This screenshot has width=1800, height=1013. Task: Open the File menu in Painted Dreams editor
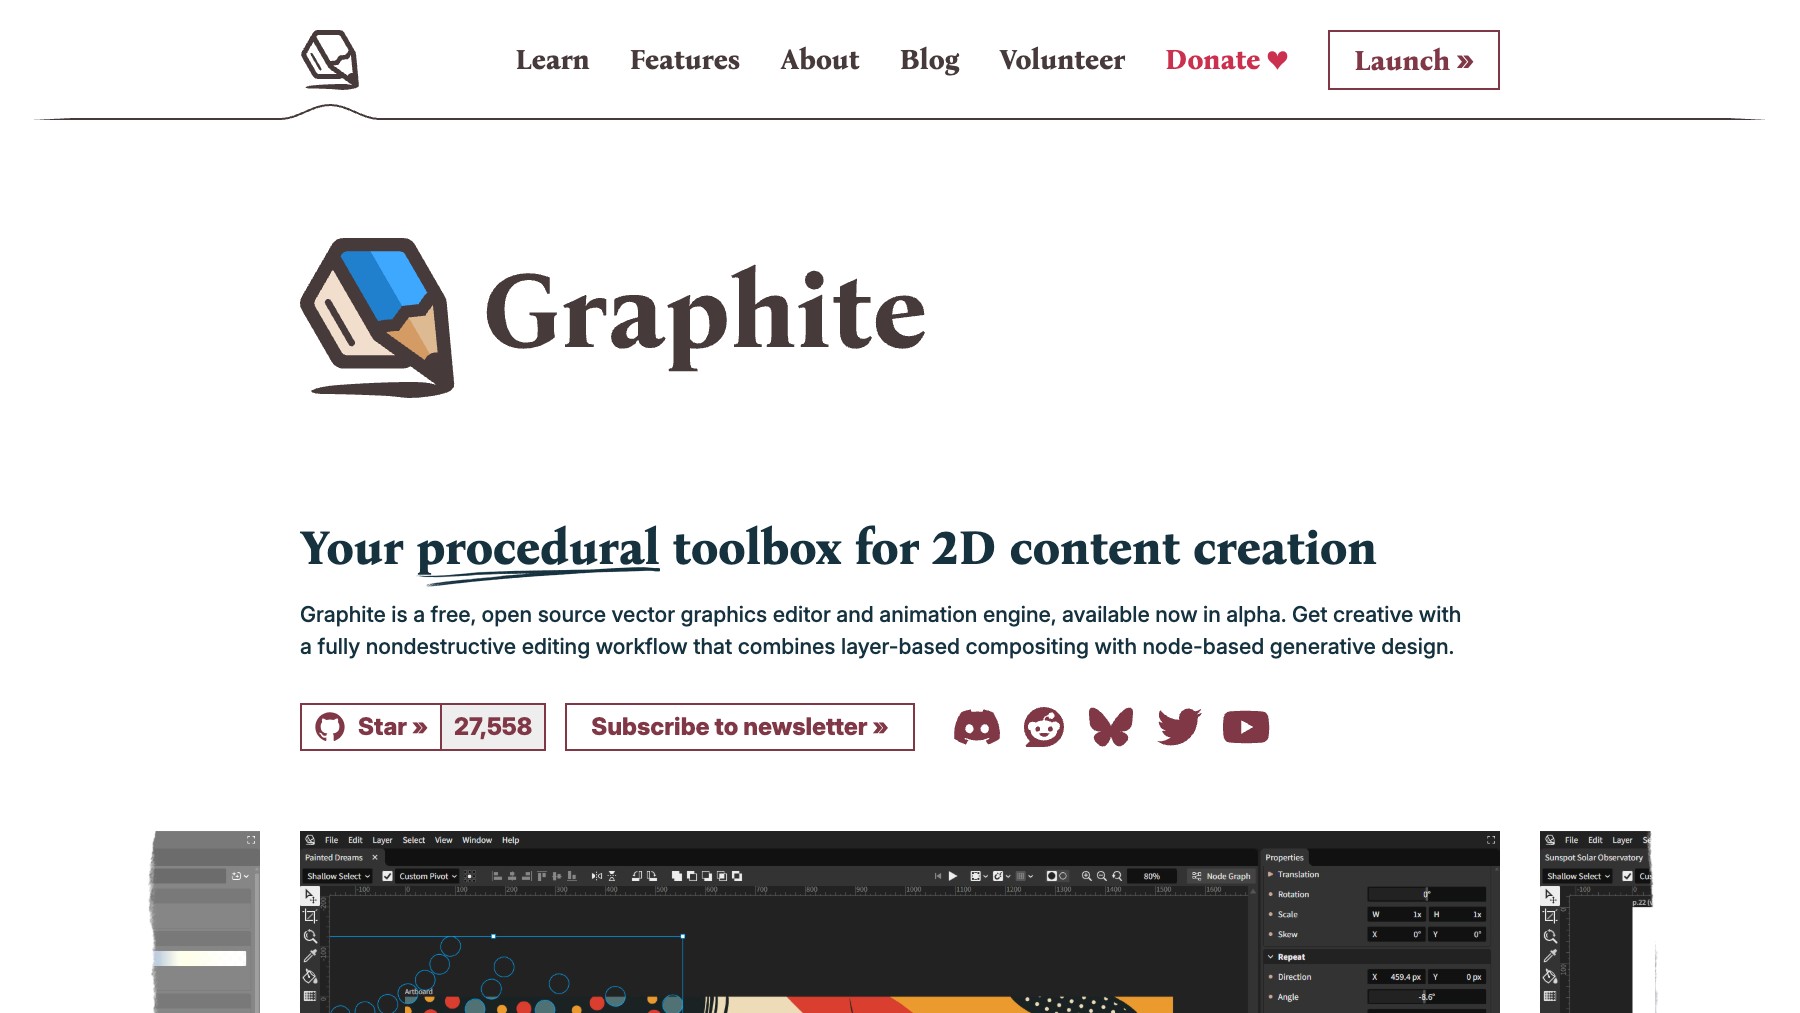coord(331,840)
